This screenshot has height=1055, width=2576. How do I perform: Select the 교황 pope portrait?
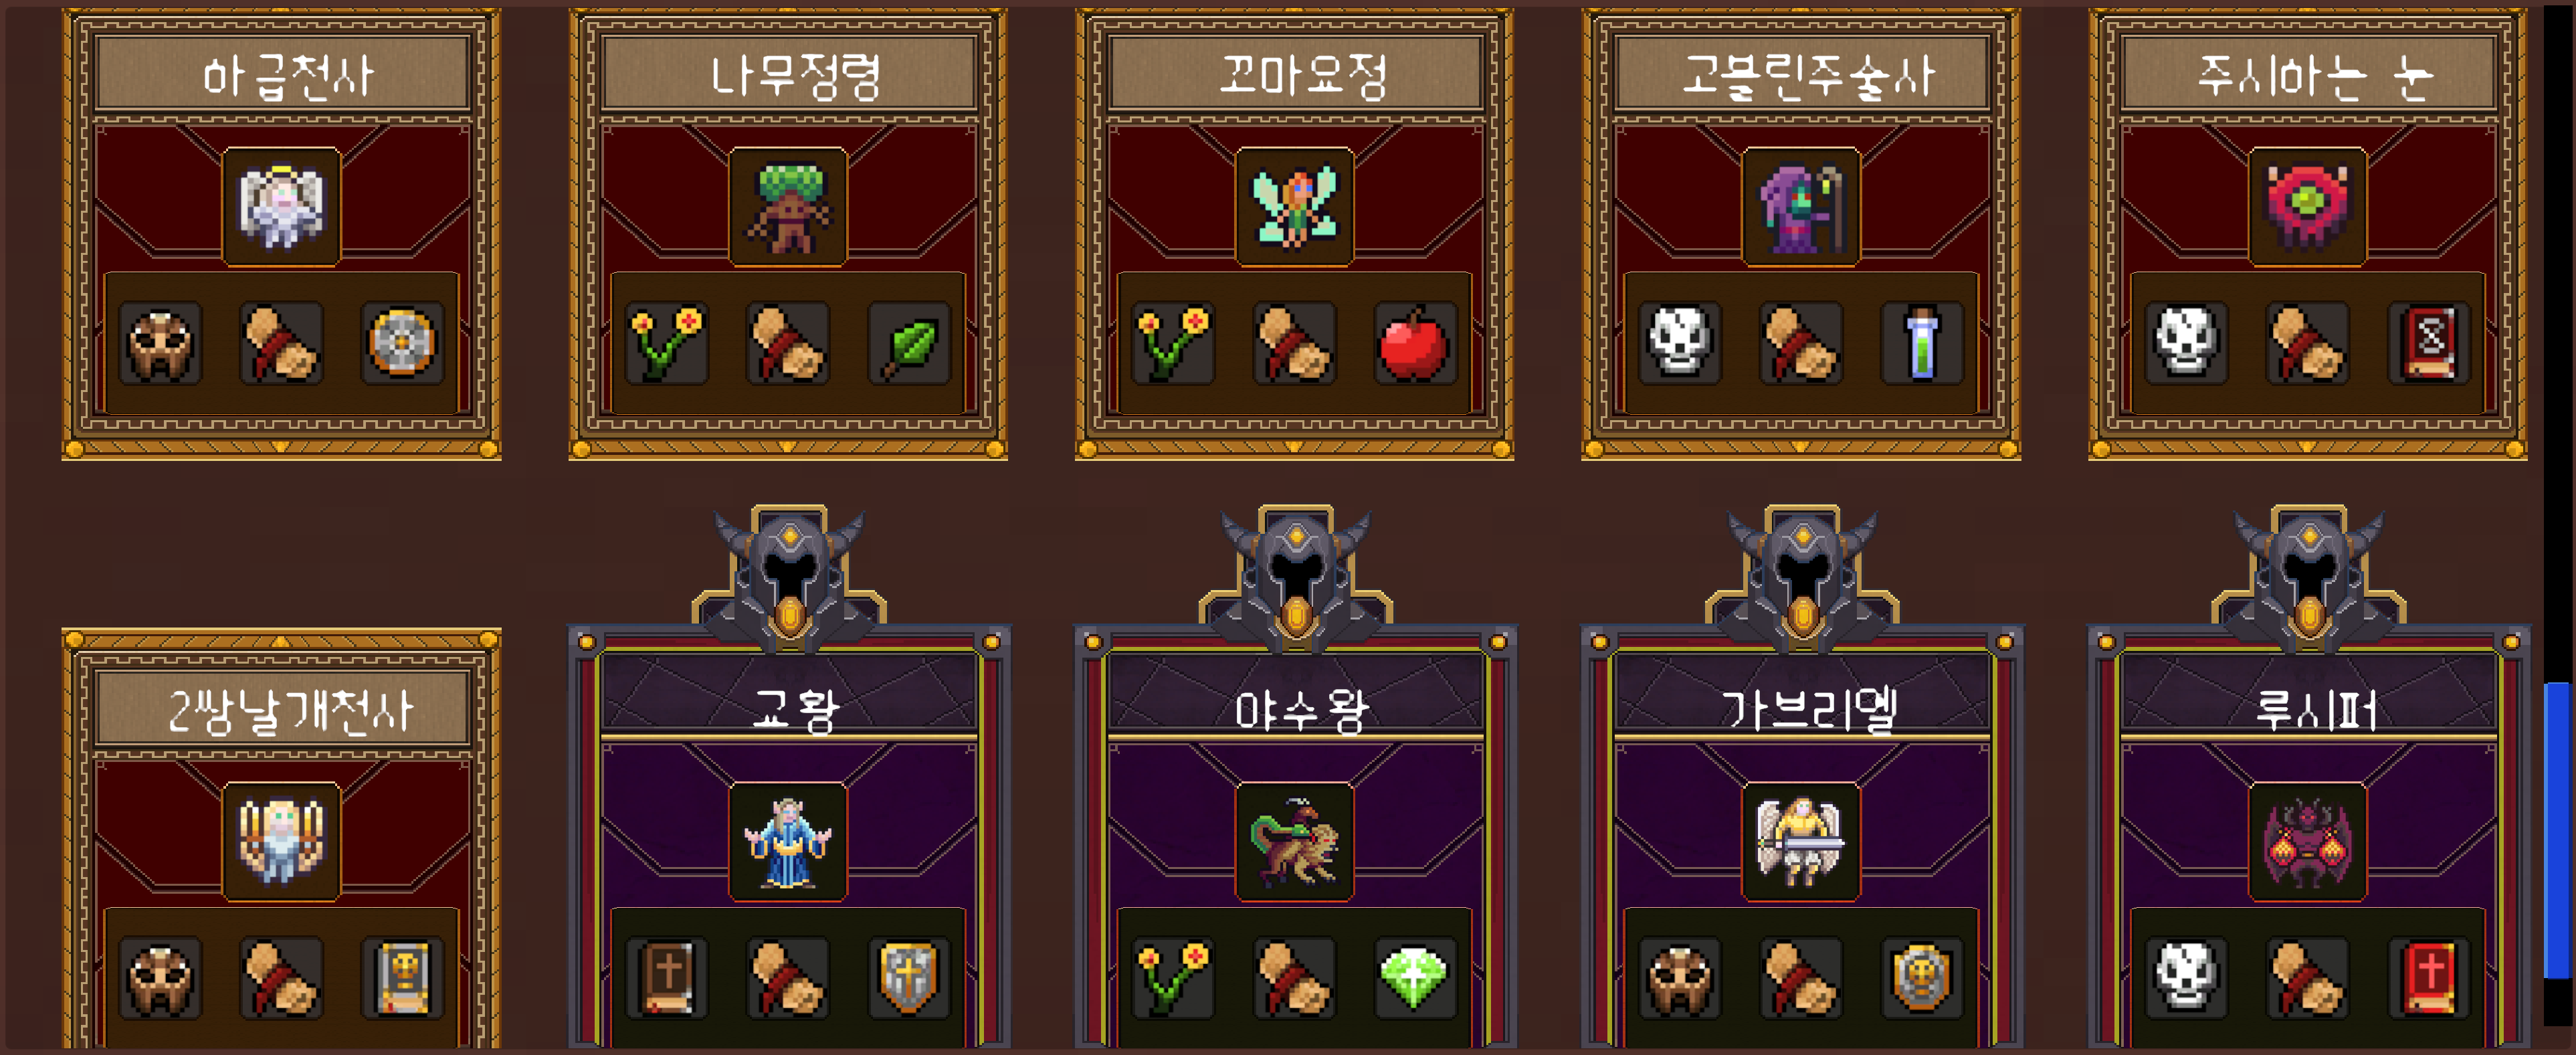tap(788, 842)
